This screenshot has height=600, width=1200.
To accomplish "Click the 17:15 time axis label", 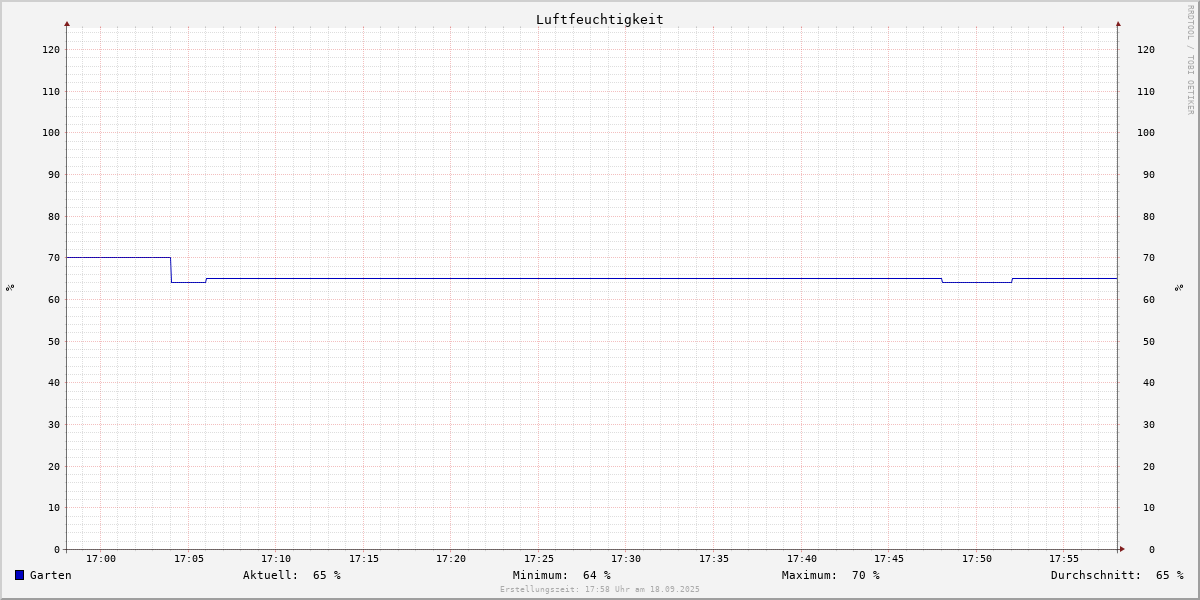I will point(364,559).
